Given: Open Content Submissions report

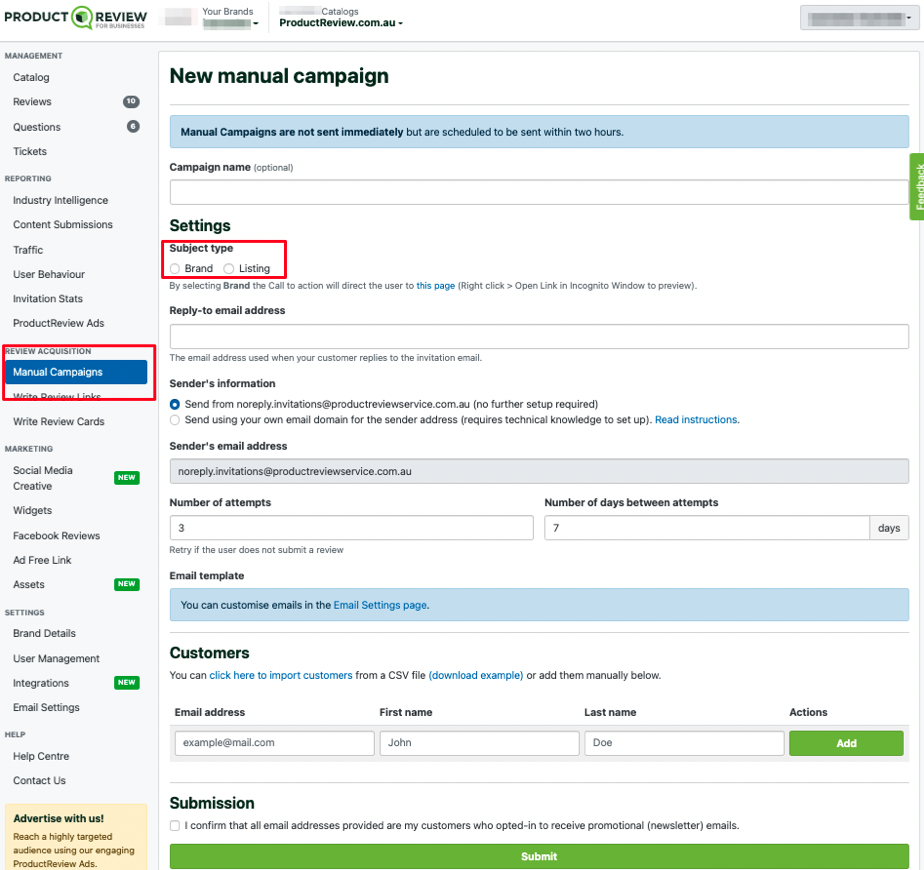Looking at the screenshot, I should point(63,225).
